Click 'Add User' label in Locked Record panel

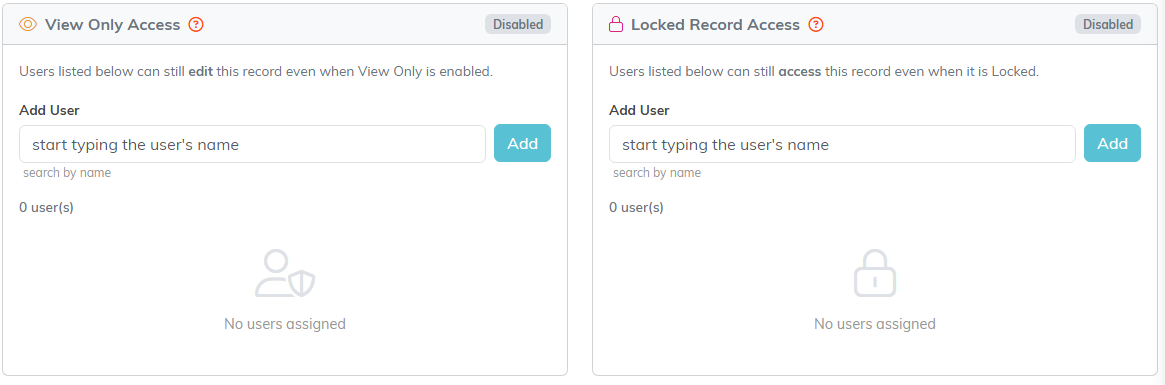tap(639, 111)
